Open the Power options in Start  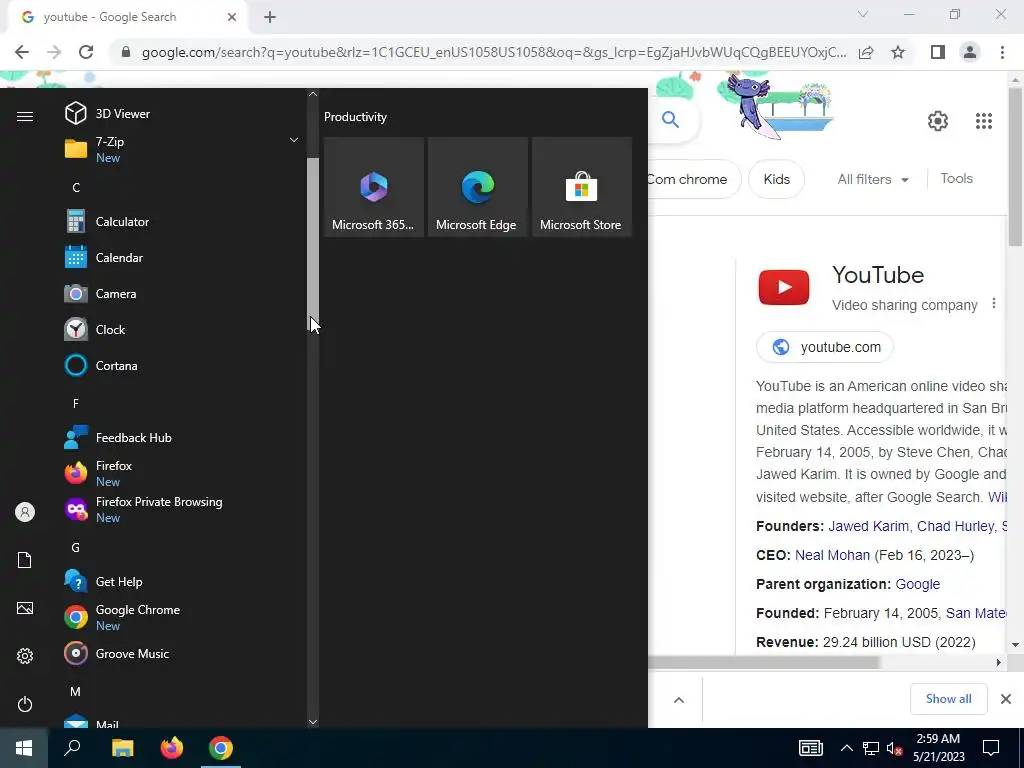(25, 704)
